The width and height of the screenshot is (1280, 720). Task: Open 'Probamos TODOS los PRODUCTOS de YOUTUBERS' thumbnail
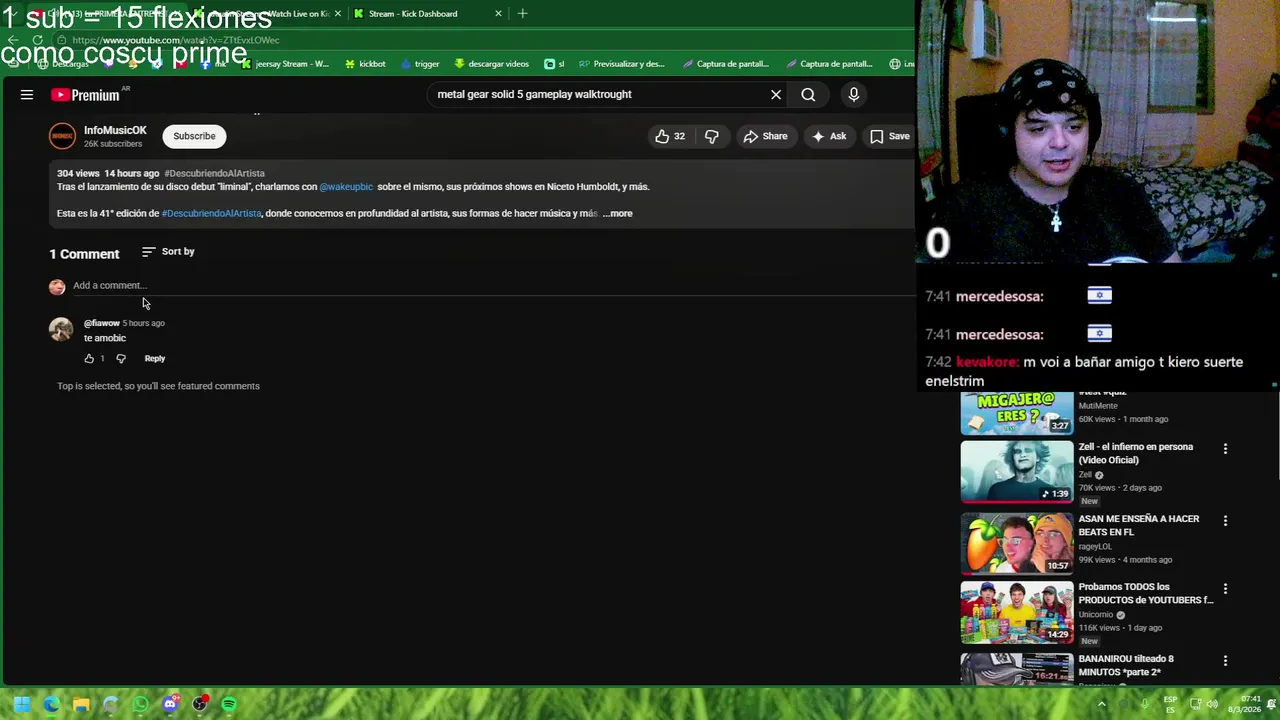[1016, 612]
